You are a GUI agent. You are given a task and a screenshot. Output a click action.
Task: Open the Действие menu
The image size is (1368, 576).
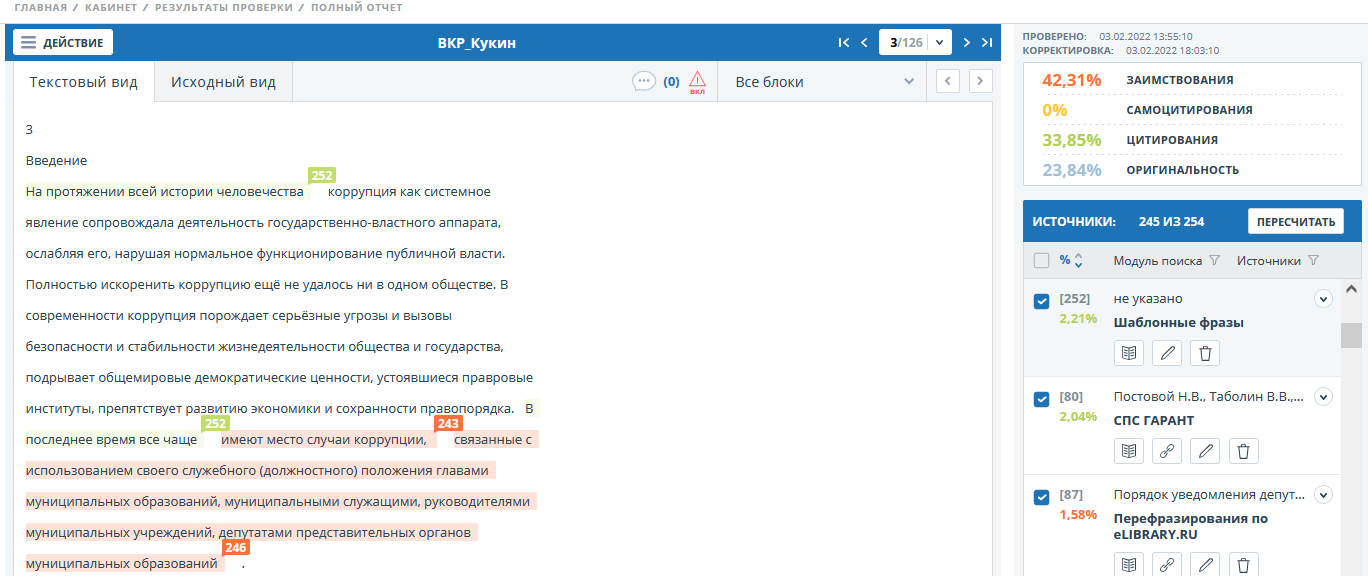coord(63,43)
